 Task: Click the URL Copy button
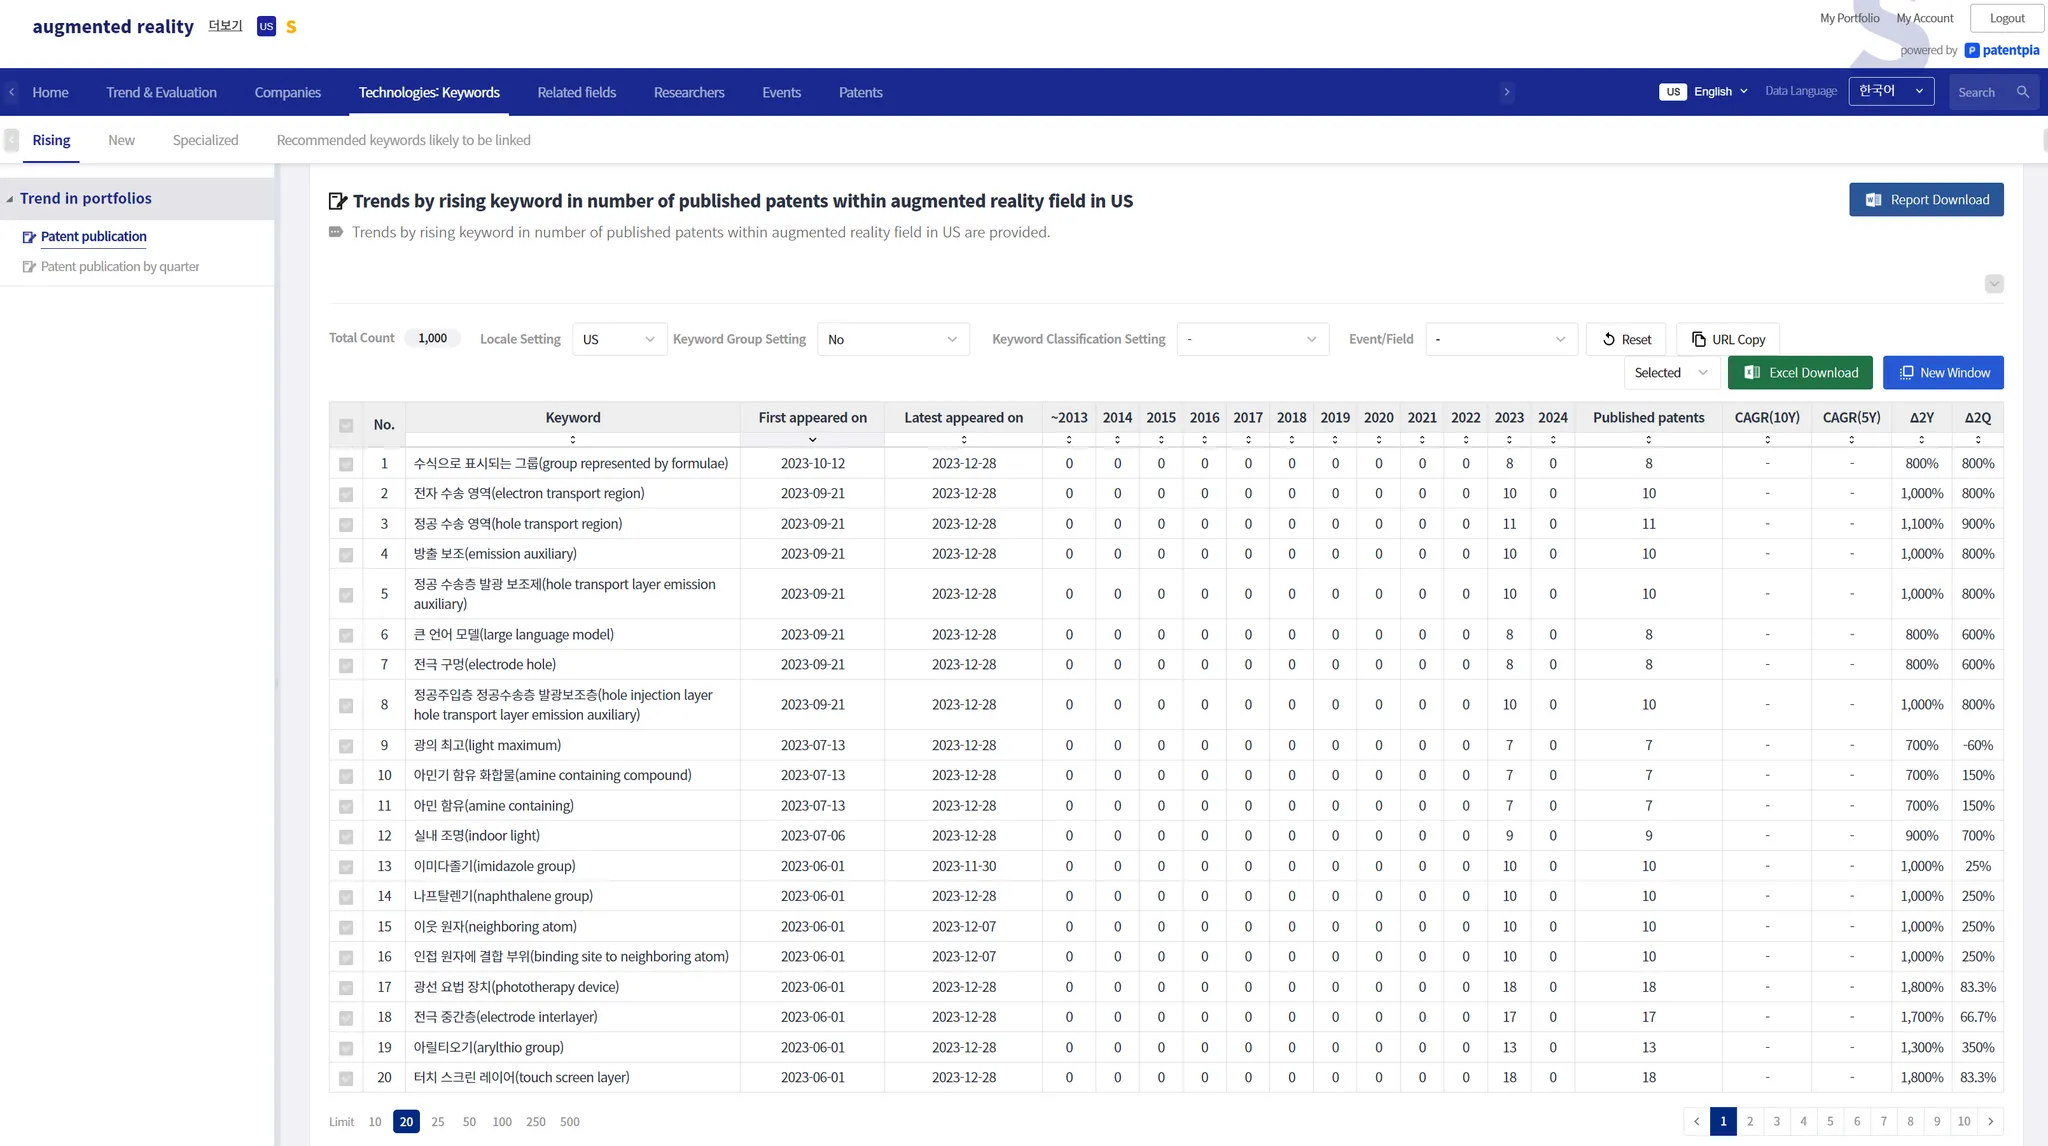tap(1727, 340)
